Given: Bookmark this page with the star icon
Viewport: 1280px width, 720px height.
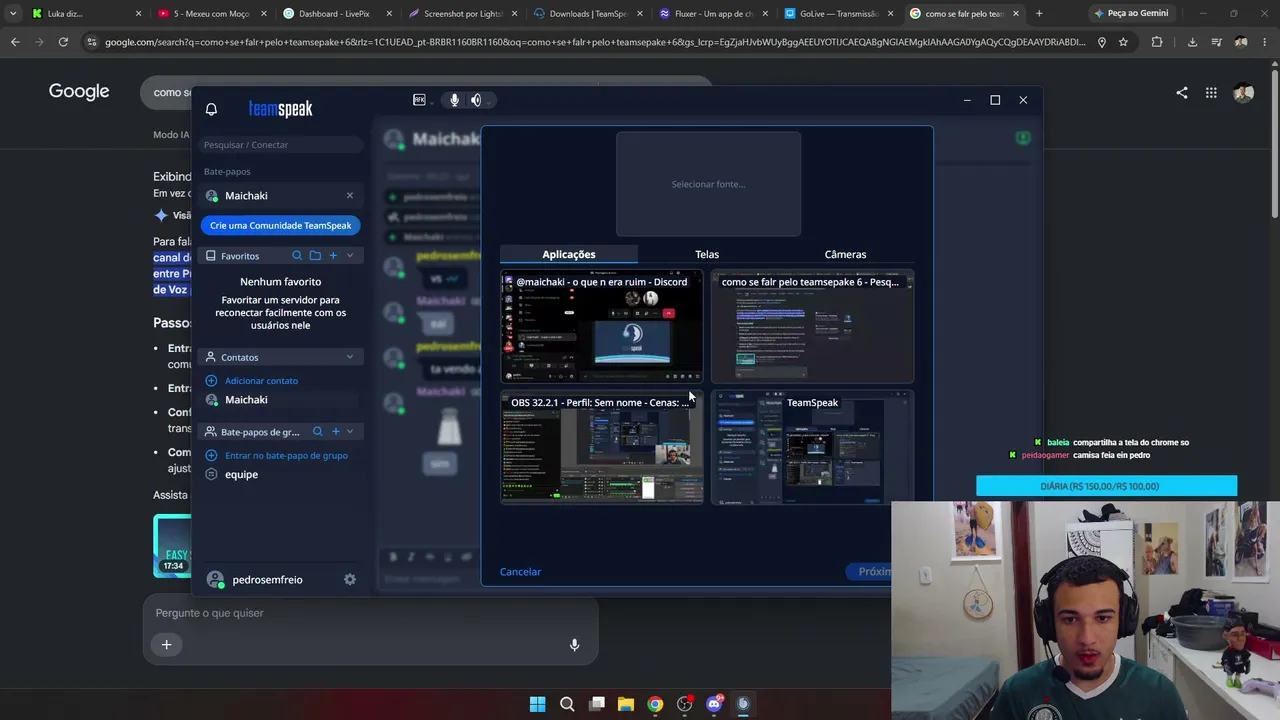Looking at the screenshot, I should pyautogui.click(x=1123, y=42).
